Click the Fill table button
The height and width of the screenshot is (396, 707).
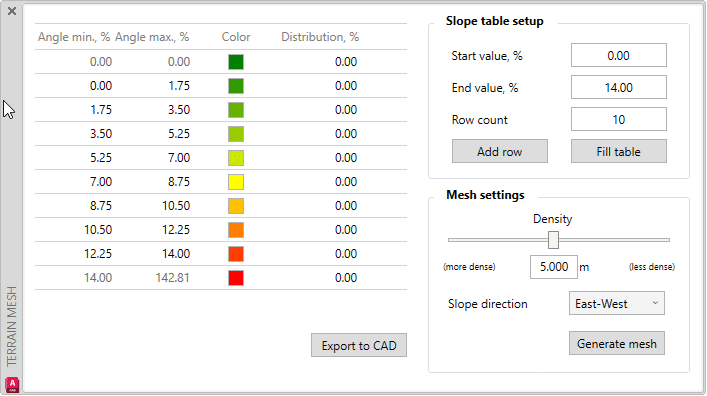click(619, 152)
